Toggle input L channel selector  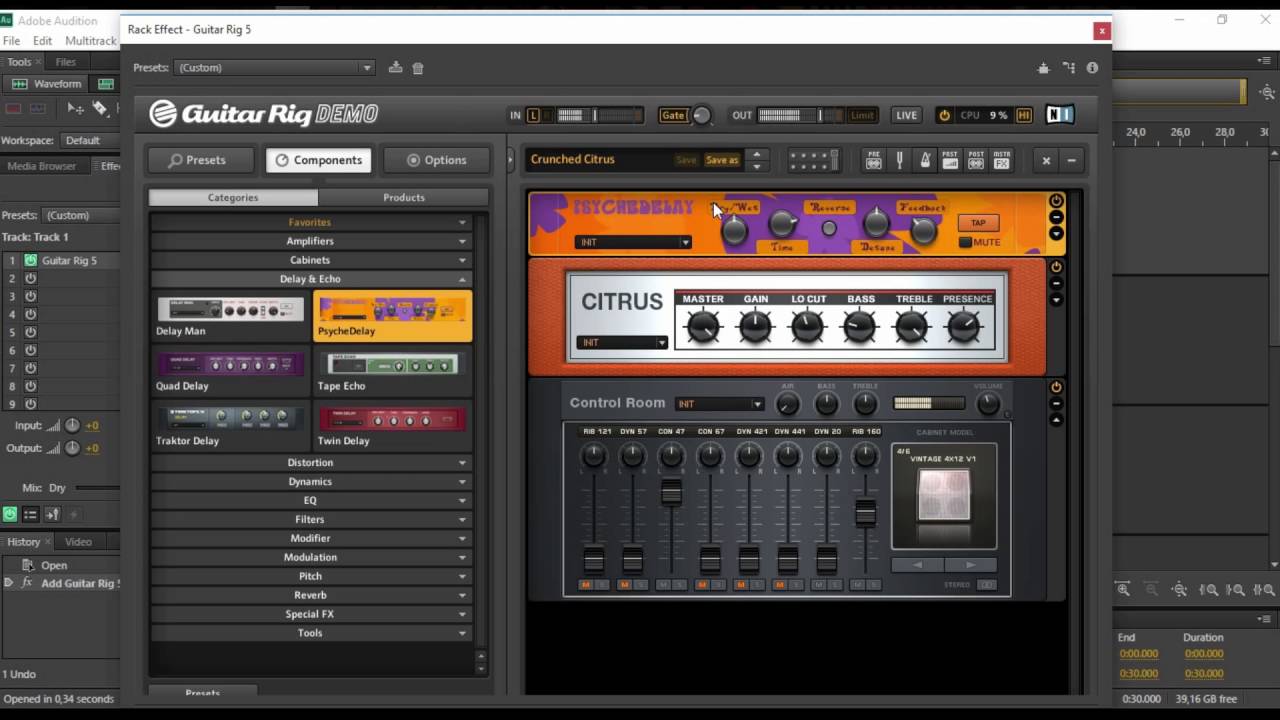533,115
